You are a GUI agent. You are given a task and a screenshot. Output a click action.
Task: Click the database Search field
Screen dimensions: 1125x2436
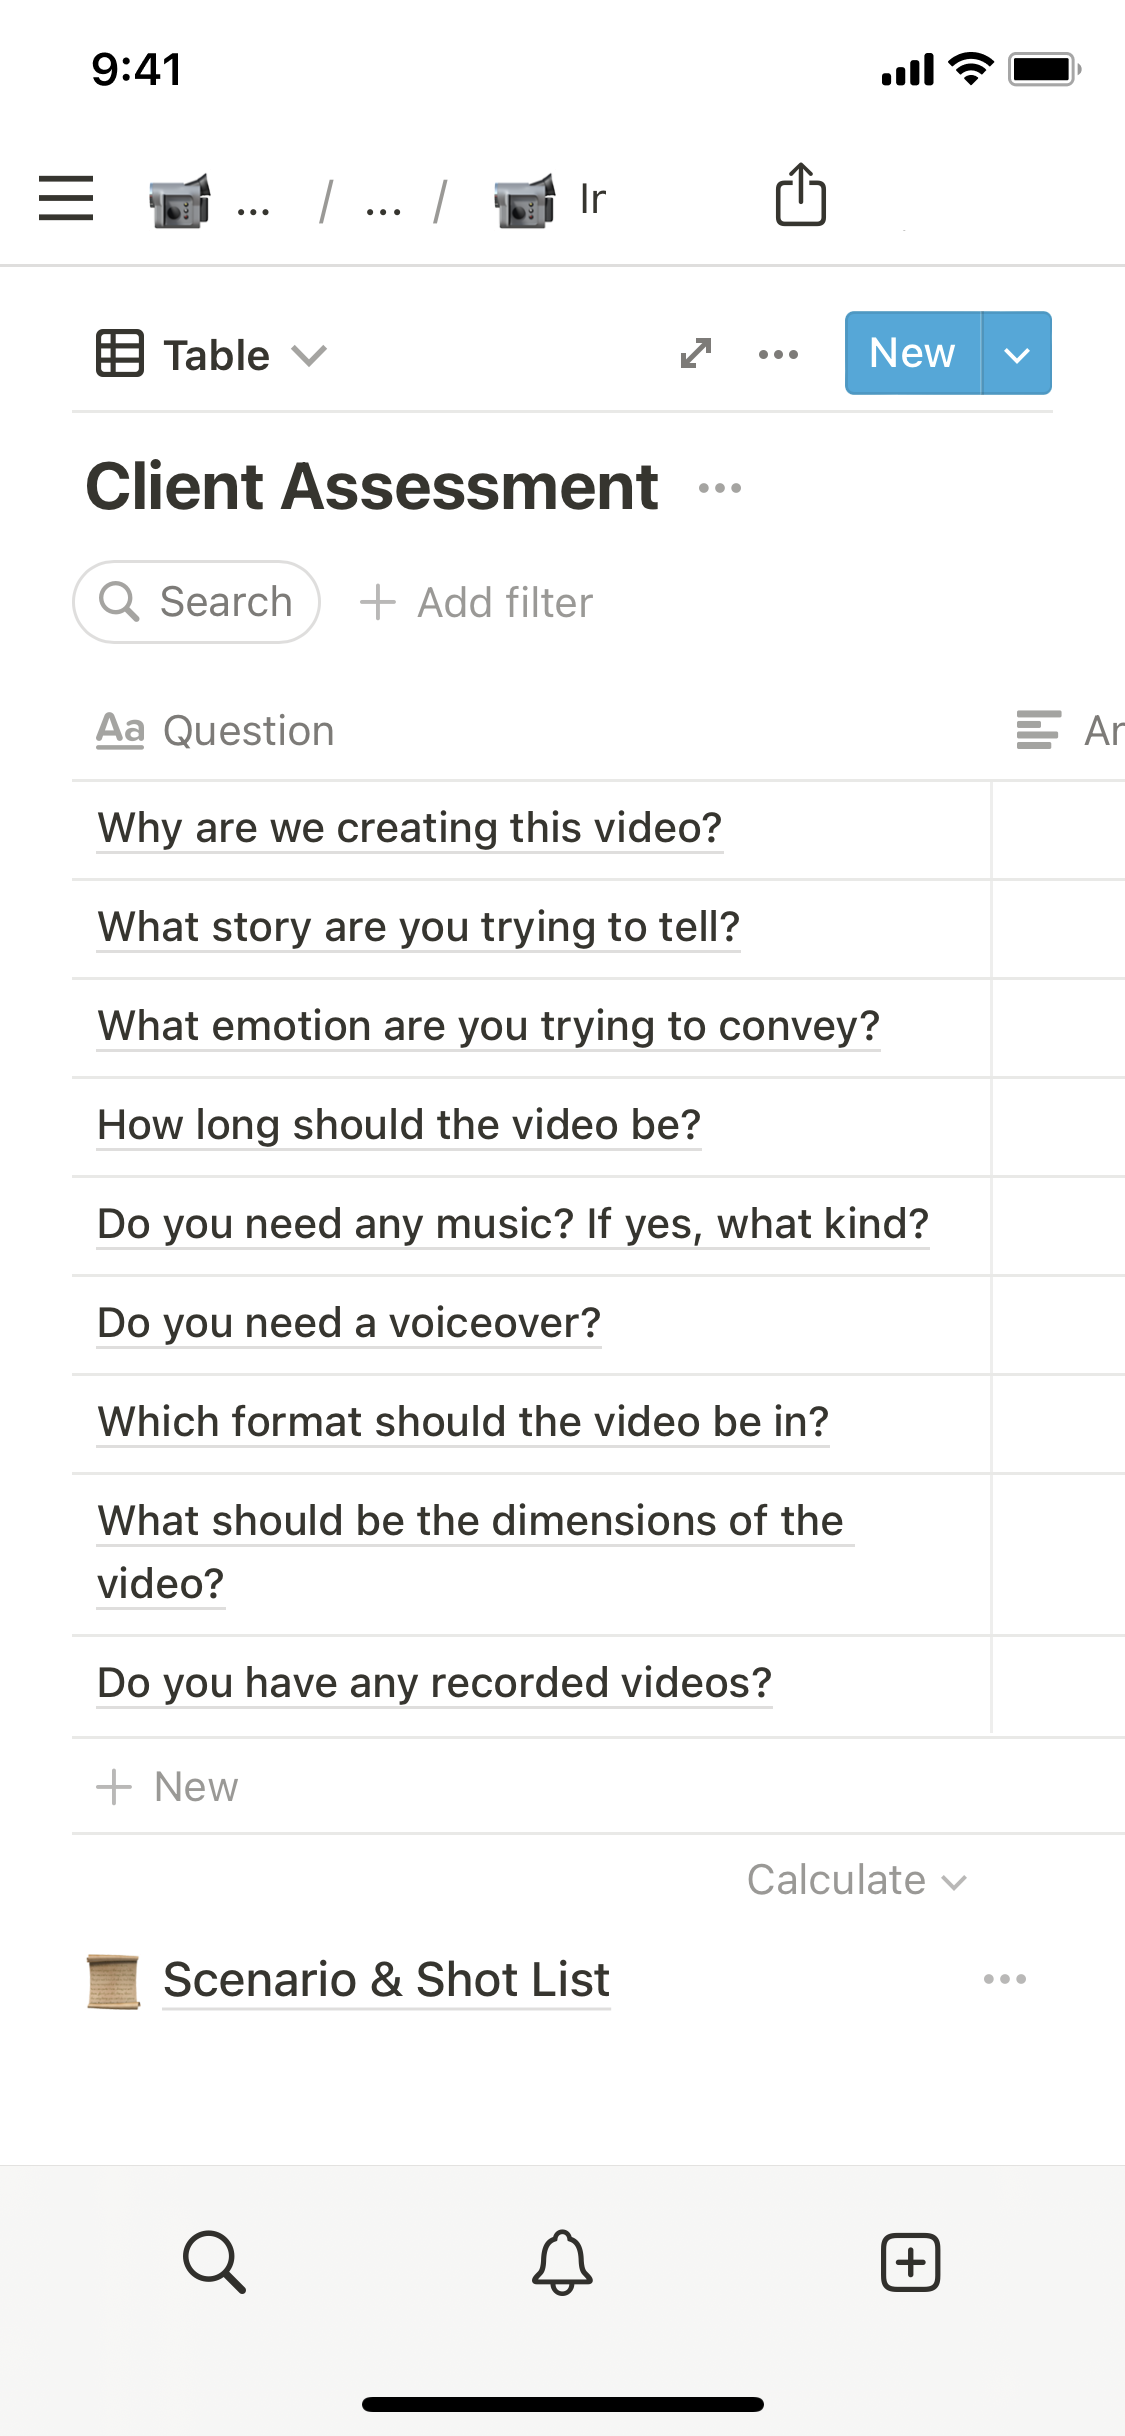coord(197,602)
